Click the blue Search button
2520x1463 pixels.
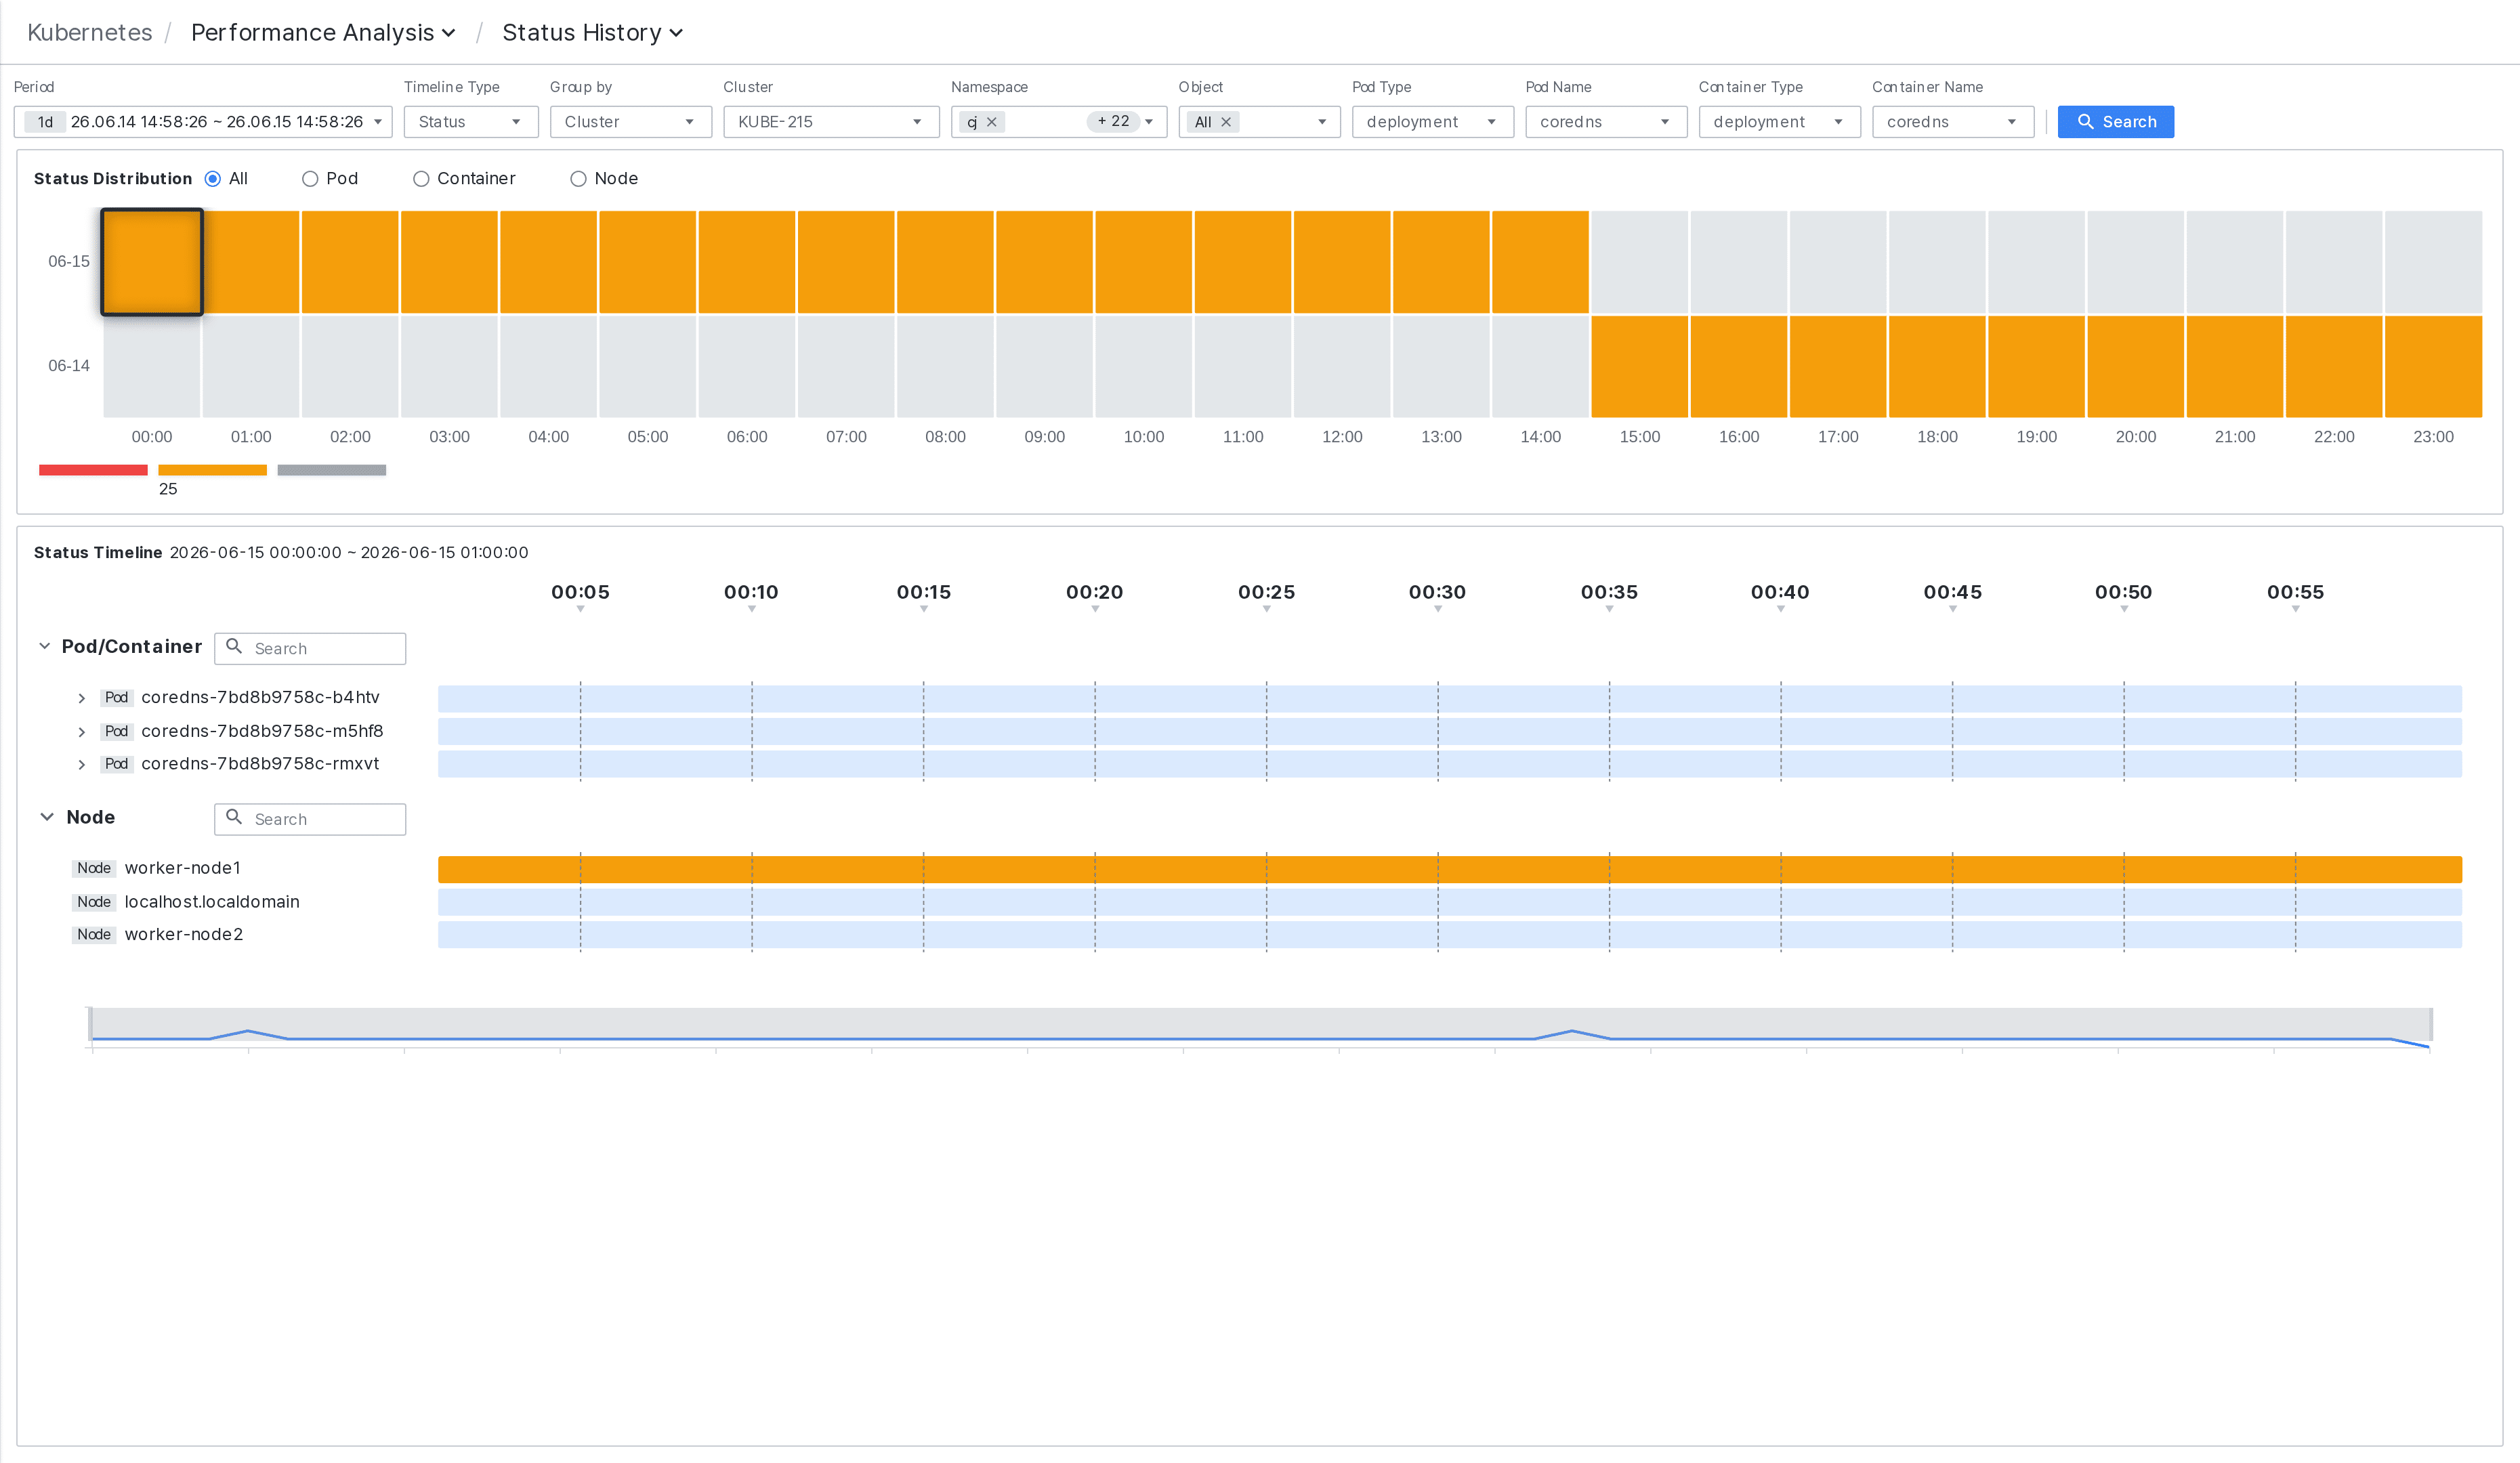[x=2115, y=122]
